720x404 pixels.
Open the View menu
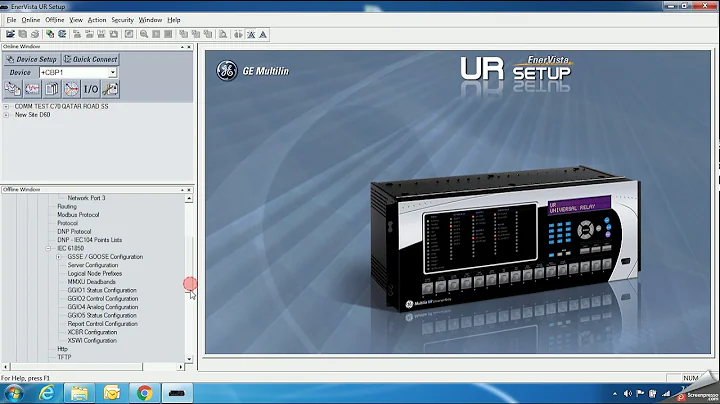(76, 20)
